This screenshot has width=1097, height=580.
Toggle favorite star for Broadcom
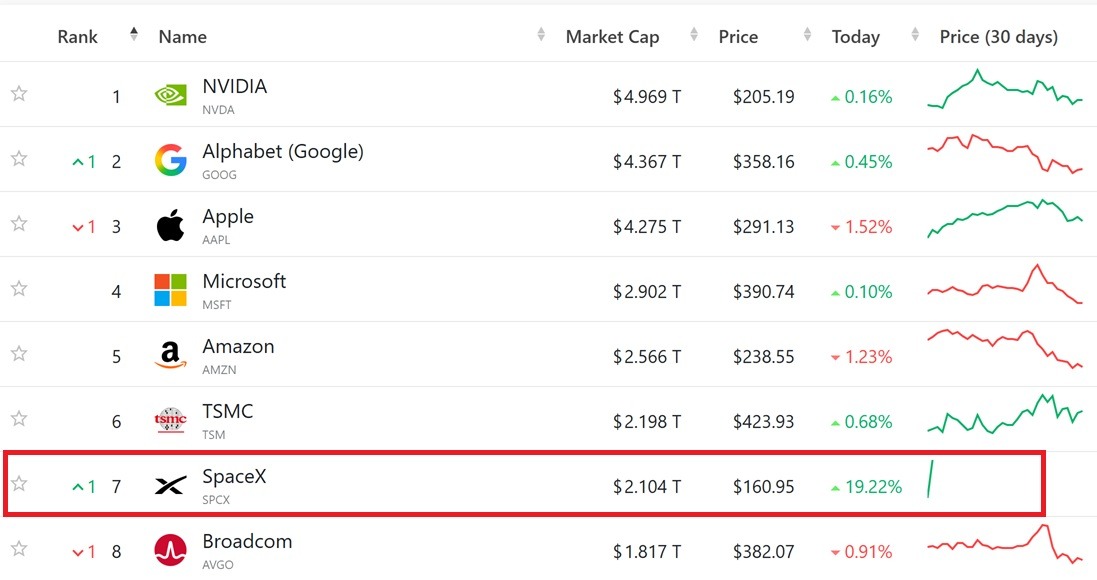point(19,549)
